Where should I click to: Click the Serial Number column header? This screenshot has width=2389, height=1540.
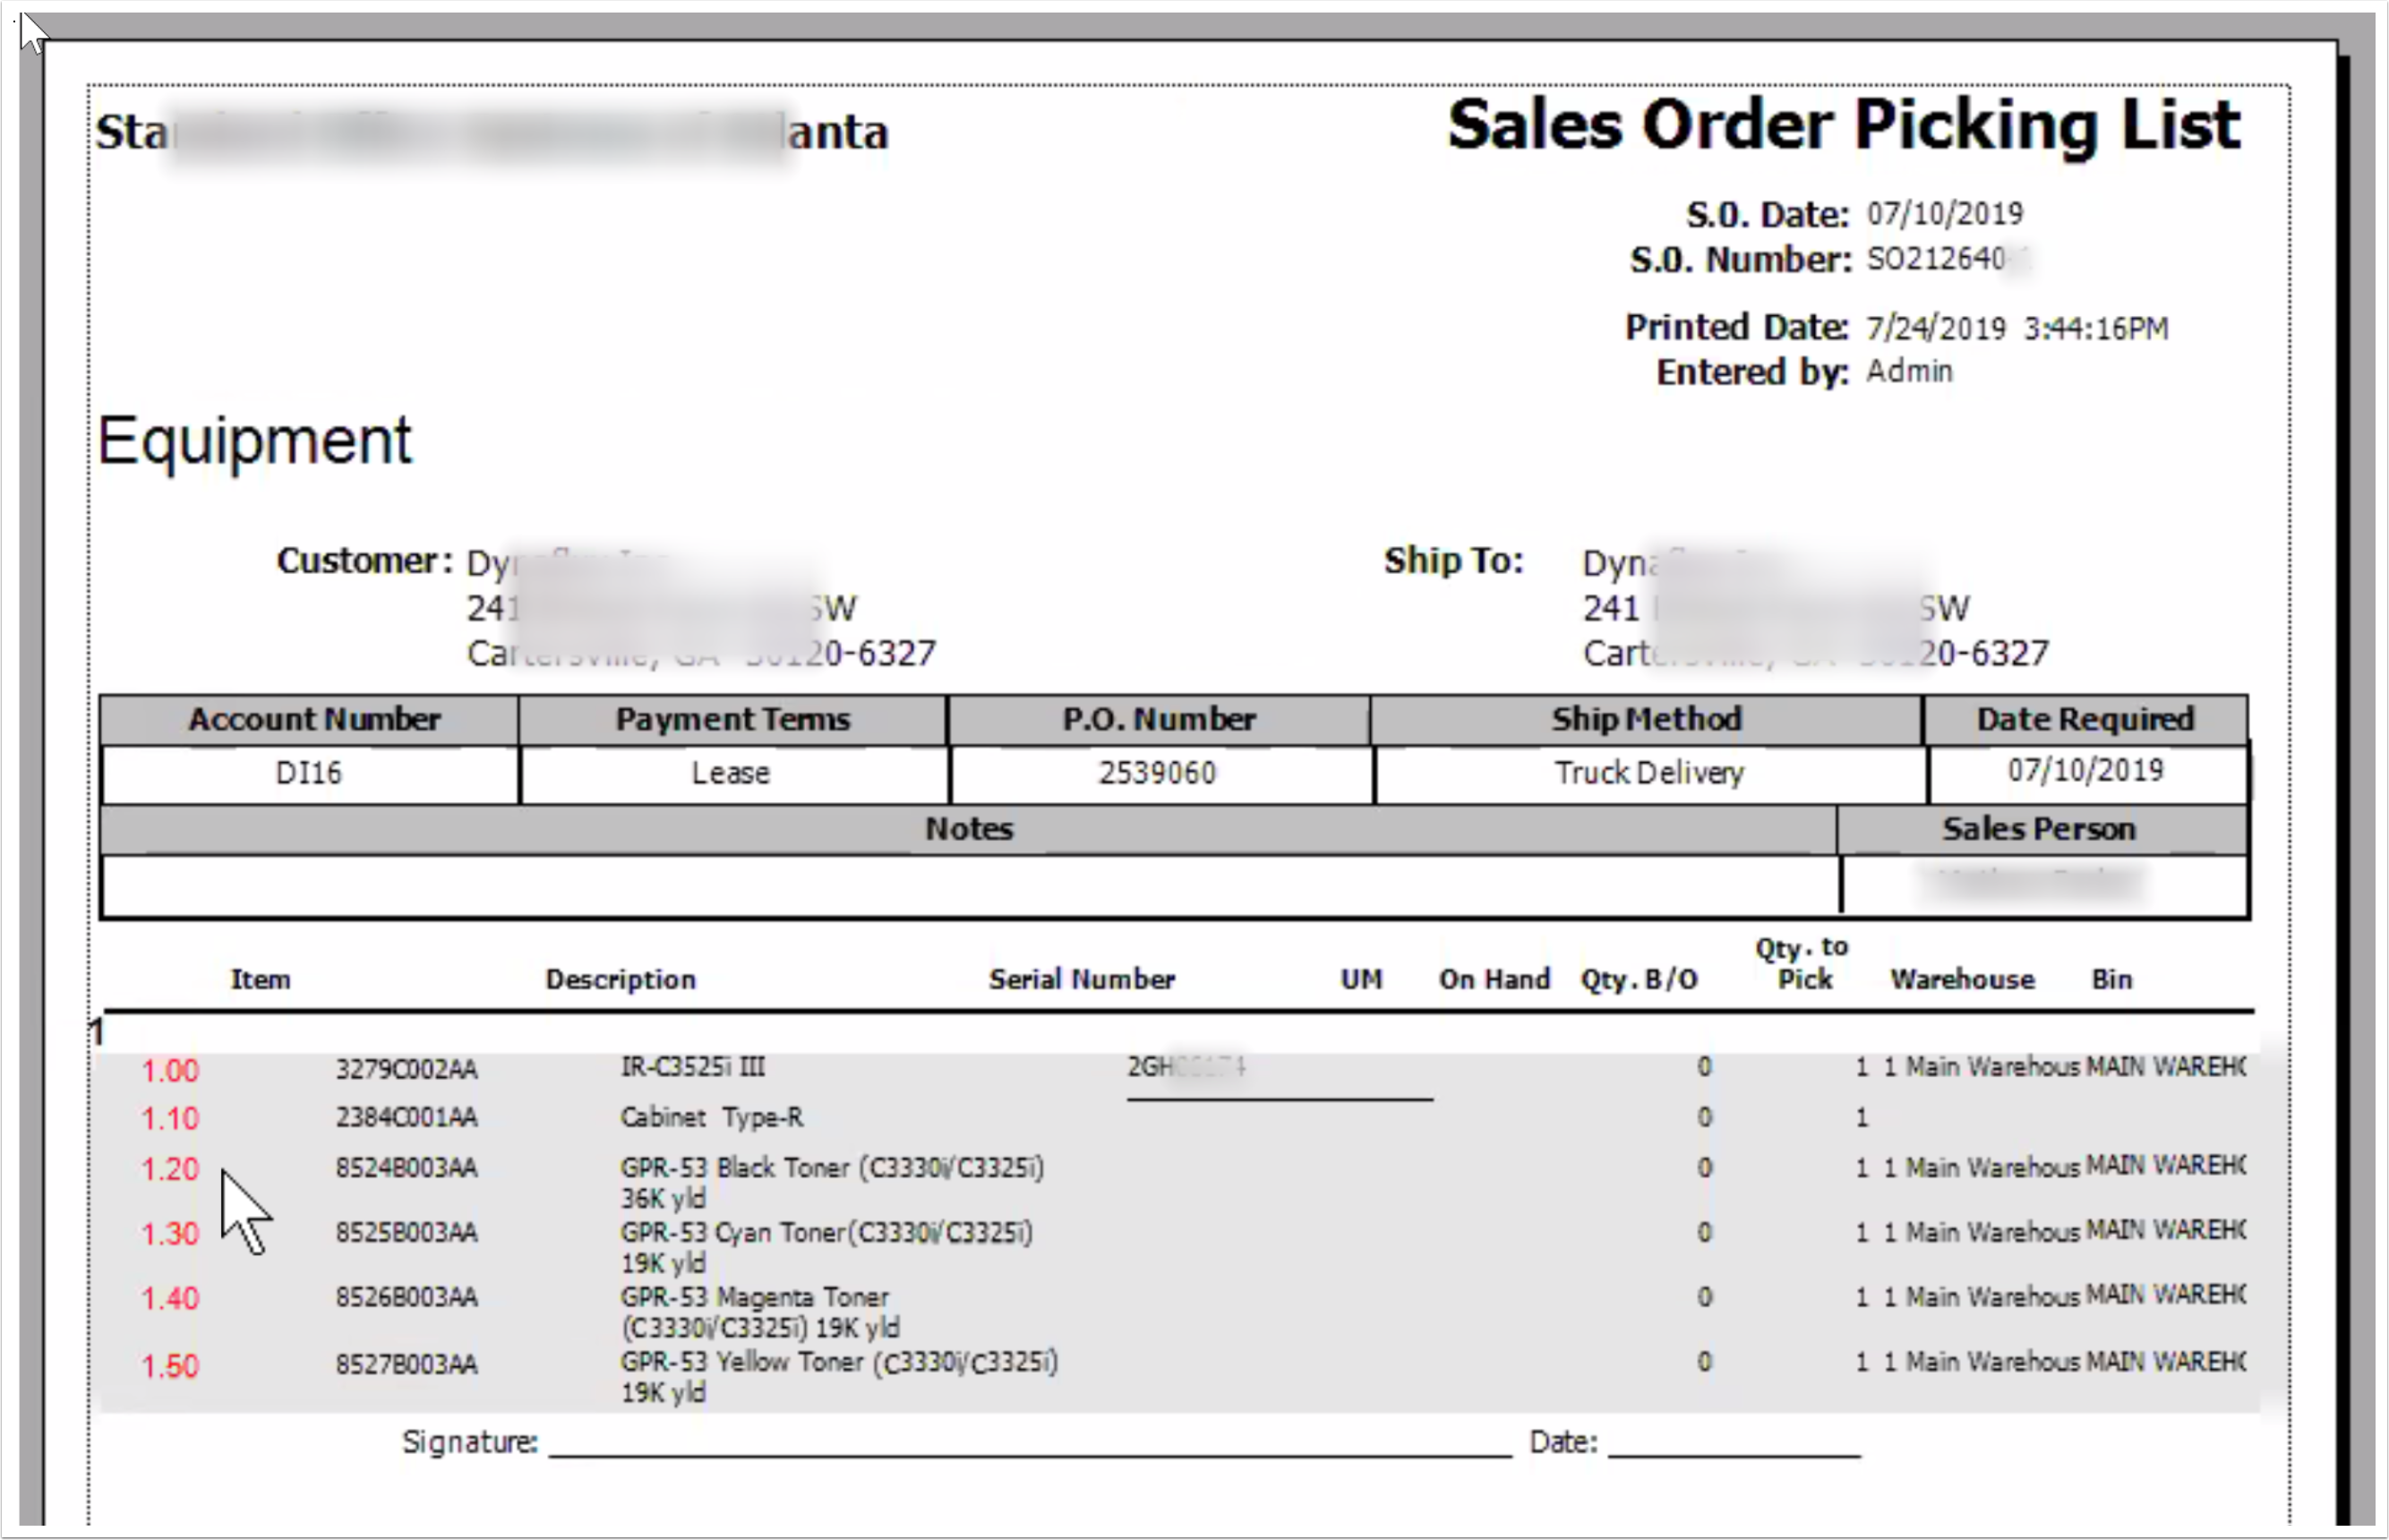pos(1081,980)
